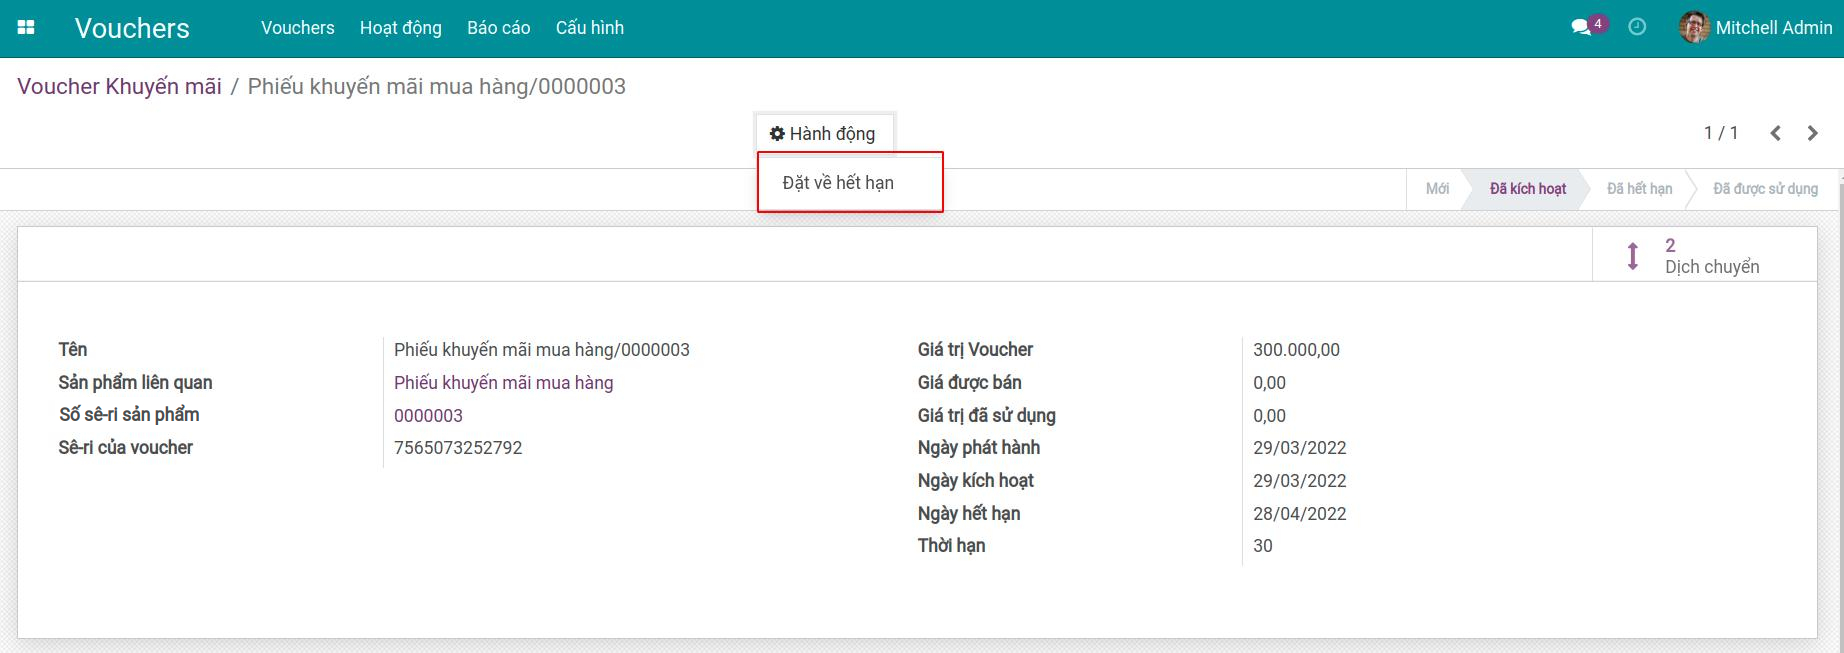The height and width of the screenshot is (653, 1844).
Task: Click the Thời hạn value 30
Action: [x=1263, y=546]
